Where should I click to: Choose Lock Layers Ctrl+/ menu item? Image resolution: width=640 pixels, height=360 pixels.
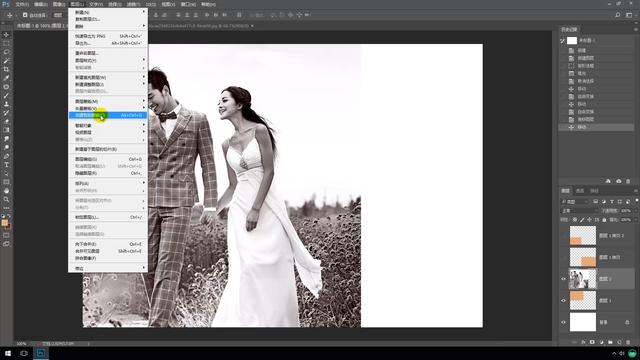[108, 217]
